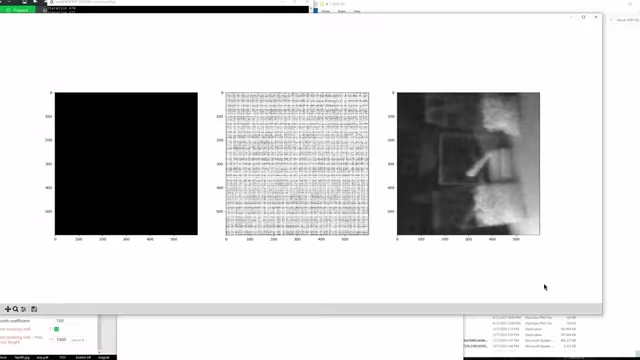Screen dimensions: 640x360
Task: Maximize the figure window
Action: pos(583,17)
